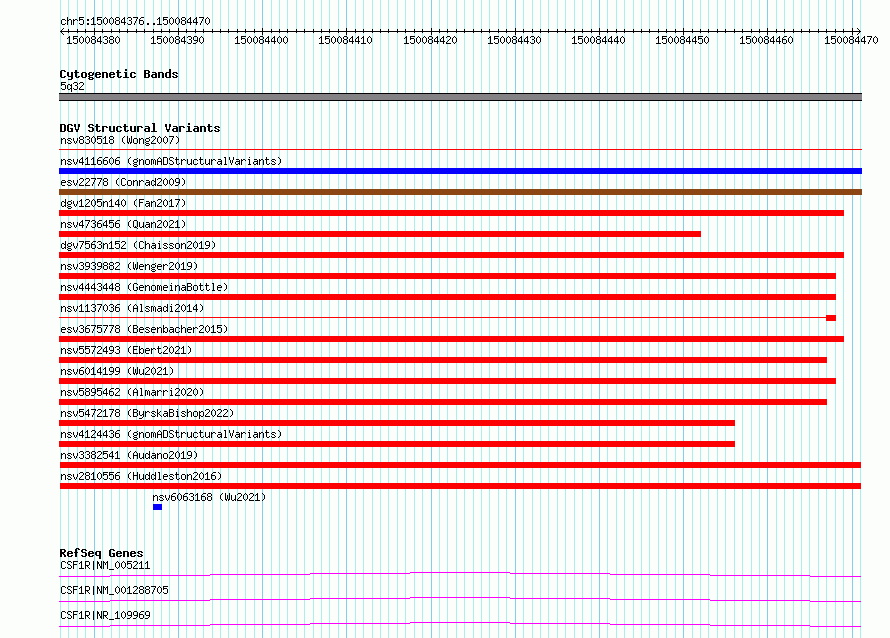Click ruler position 150084420
Screen dimensions: 890x638
pyautogui.click(x=430, y=40)
